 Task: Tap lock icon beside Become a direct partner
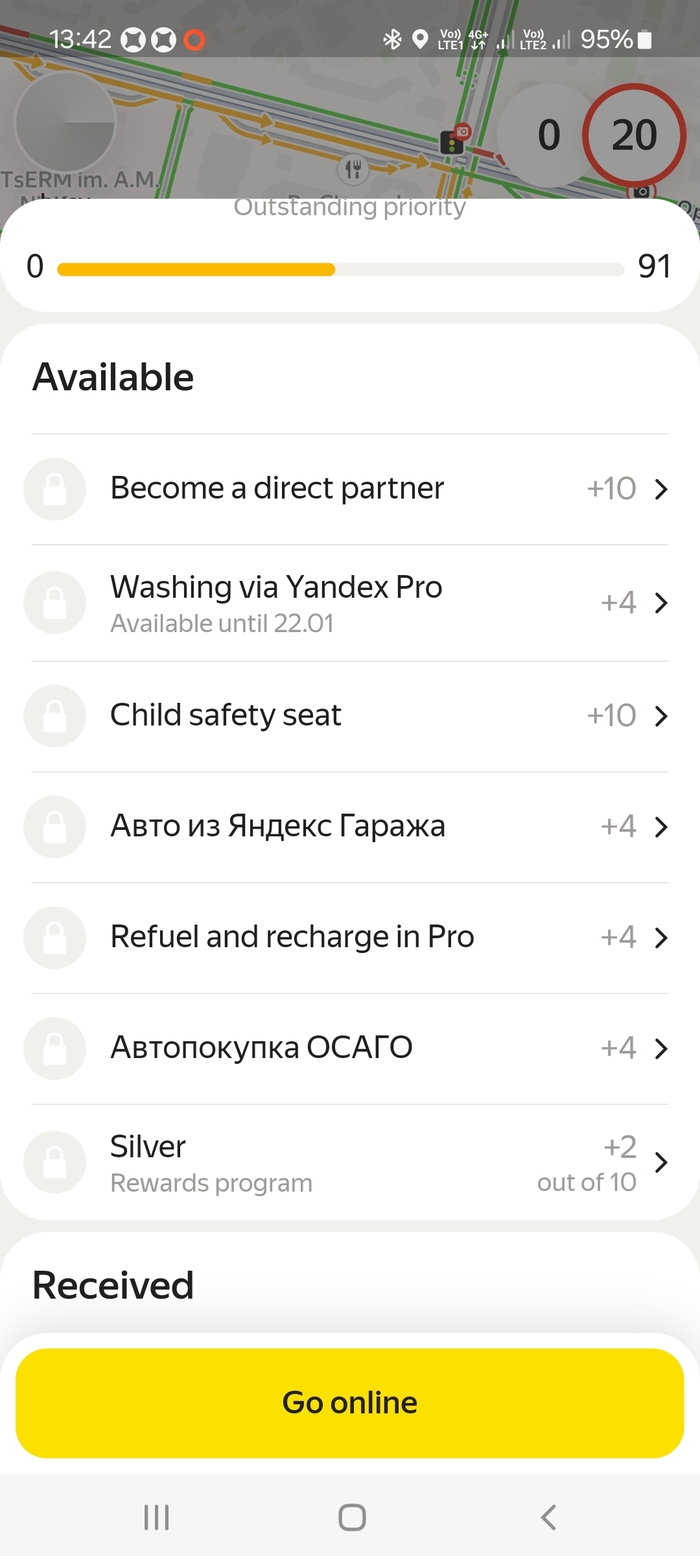click(55, 489)
